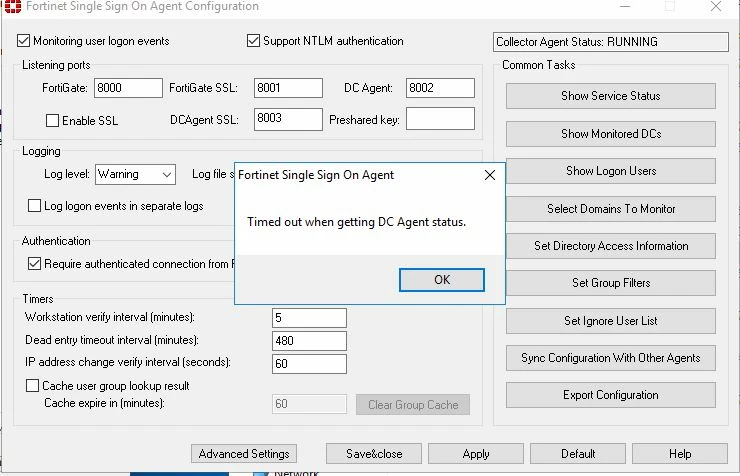Open Set Directory Access Information
Viewport: 740px width, 476px height.
(611, 246)
